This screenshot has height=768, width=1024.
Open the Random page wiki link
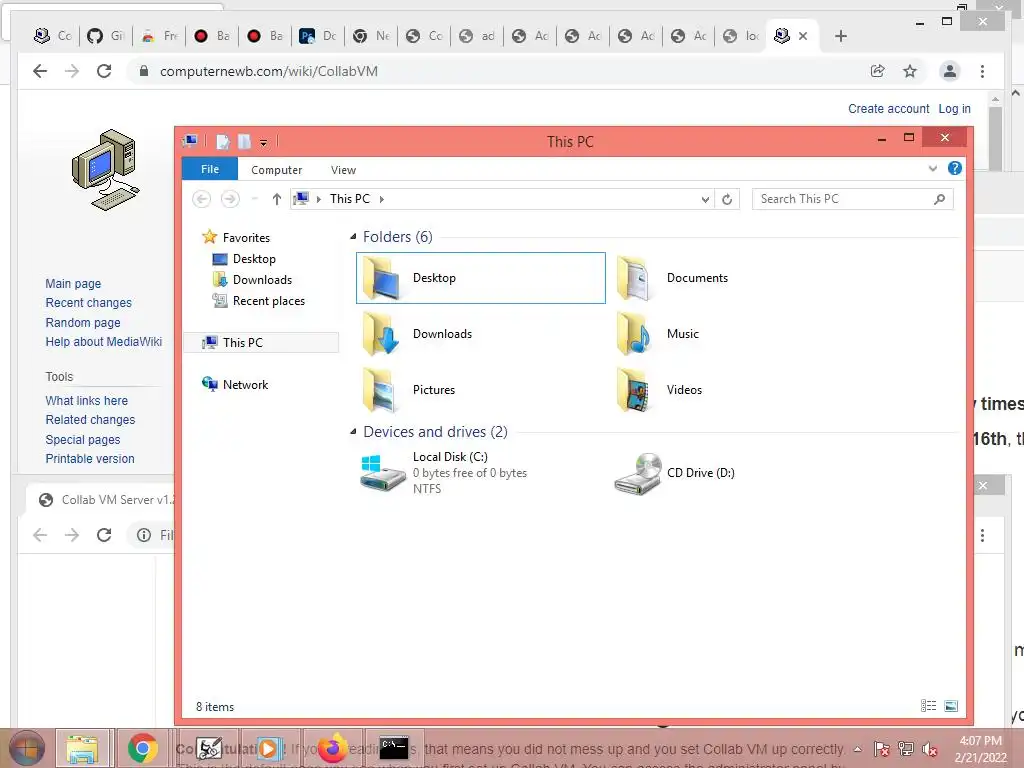[83, 323]
